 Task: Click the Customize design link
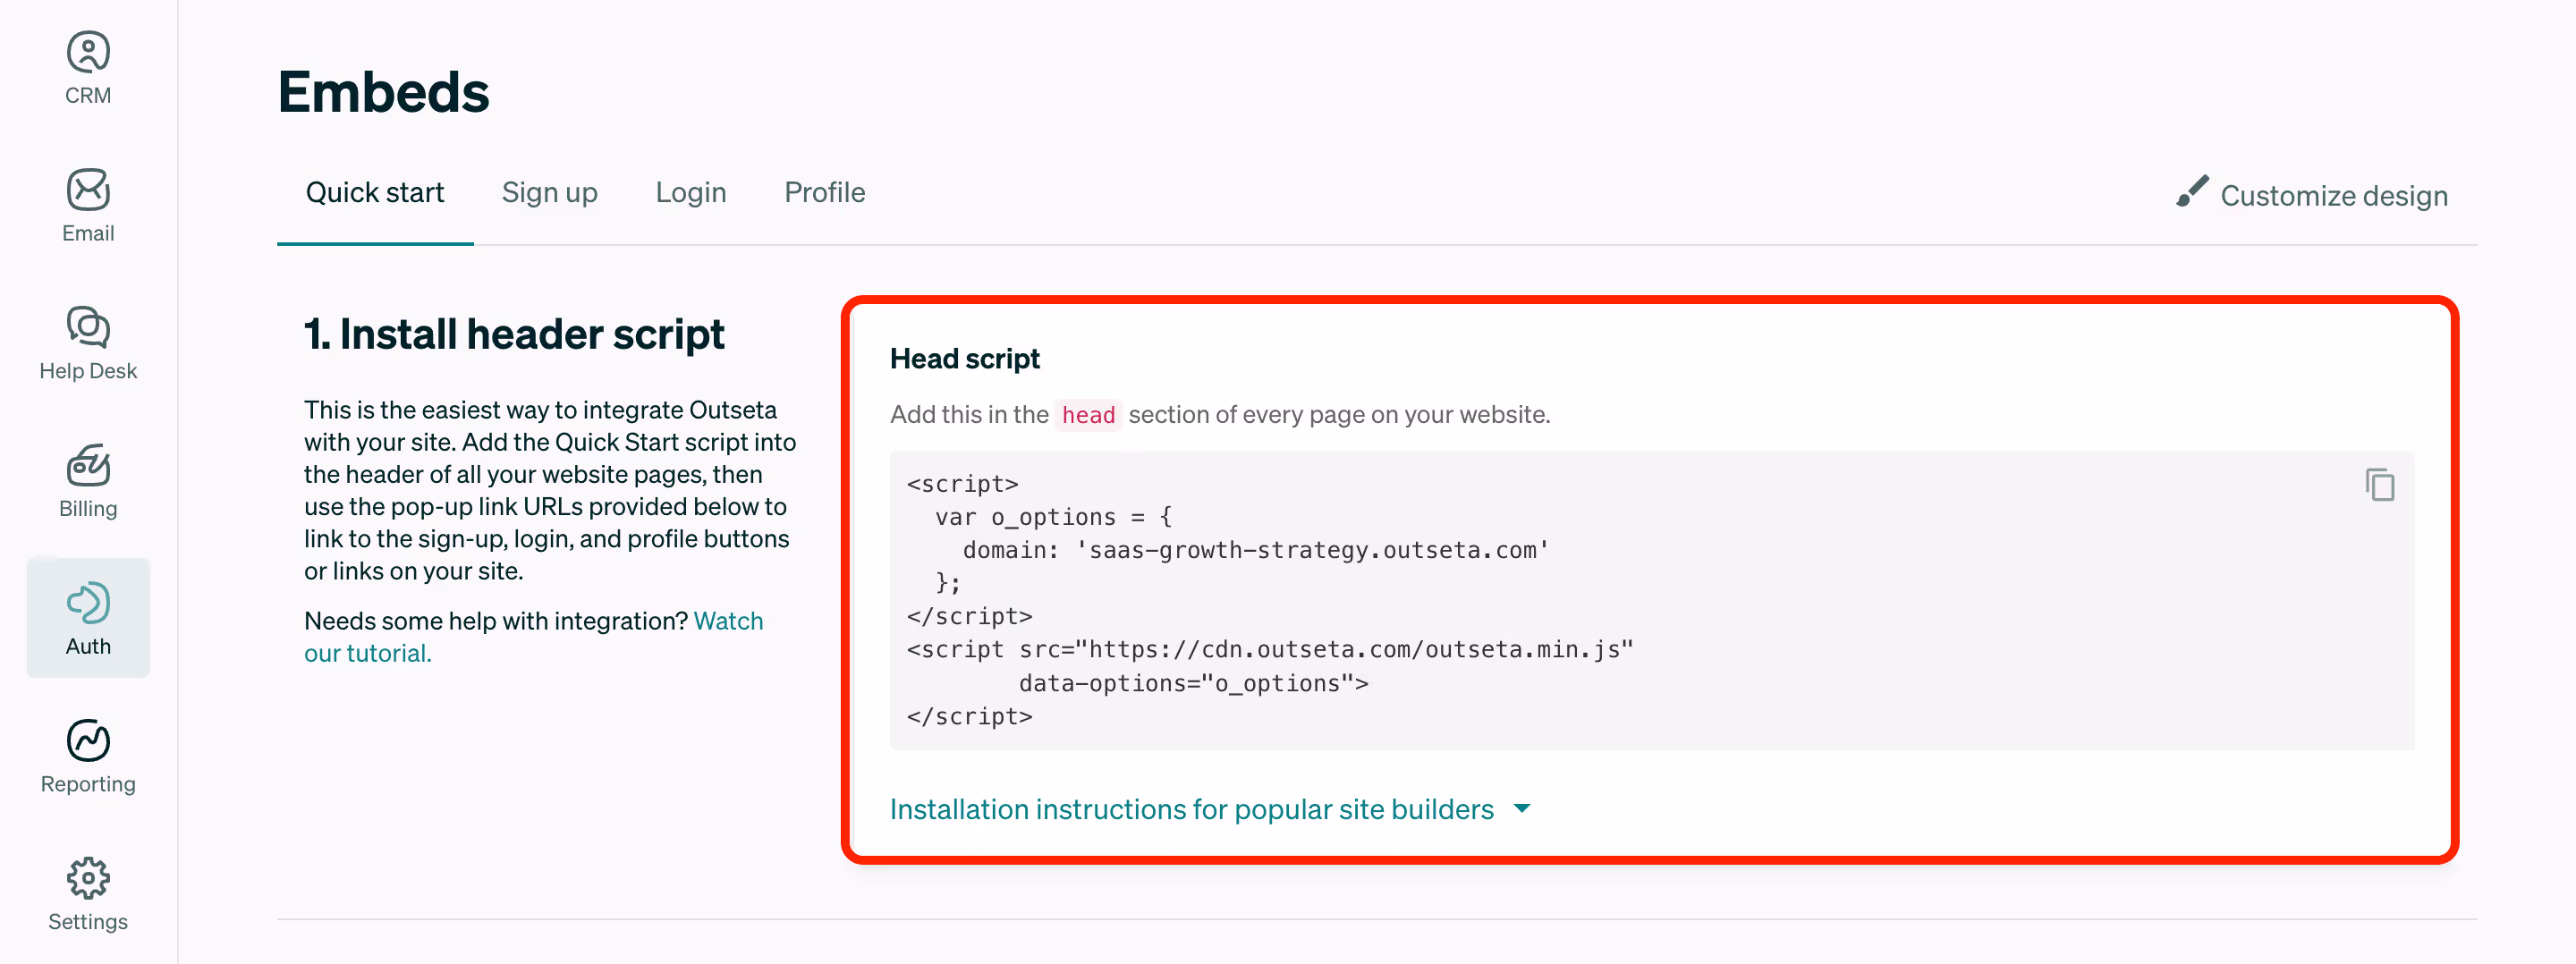pyautogui.click(x=2334, y=195)
